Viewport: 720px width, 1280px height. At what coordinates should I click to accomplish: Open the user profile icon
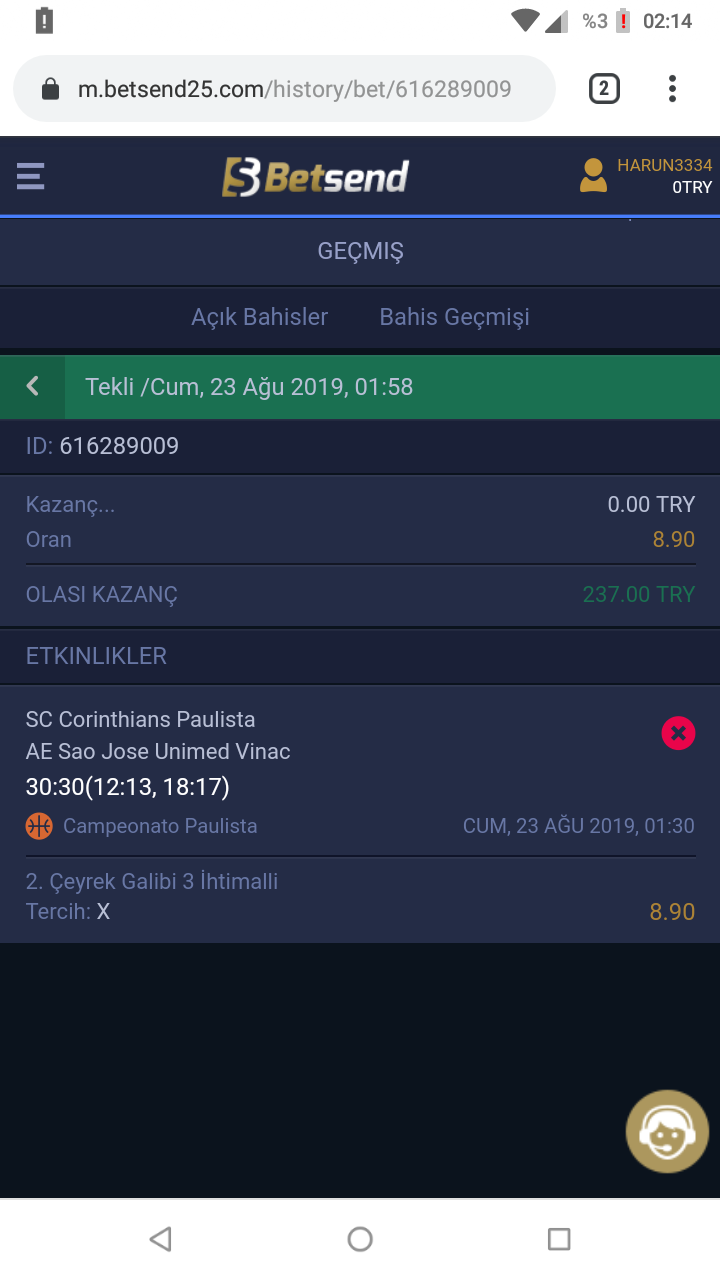coord(593,176)
